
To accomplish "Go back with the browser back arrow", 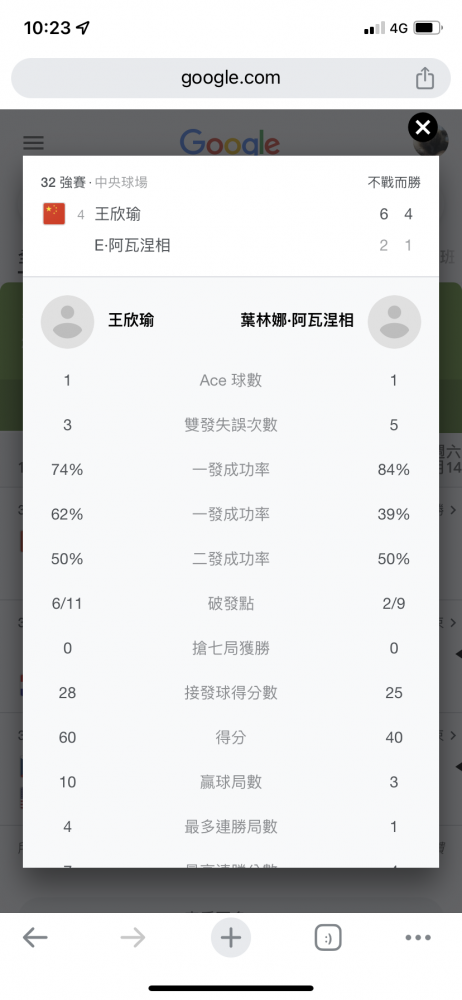I will click(x=35, y=938).
